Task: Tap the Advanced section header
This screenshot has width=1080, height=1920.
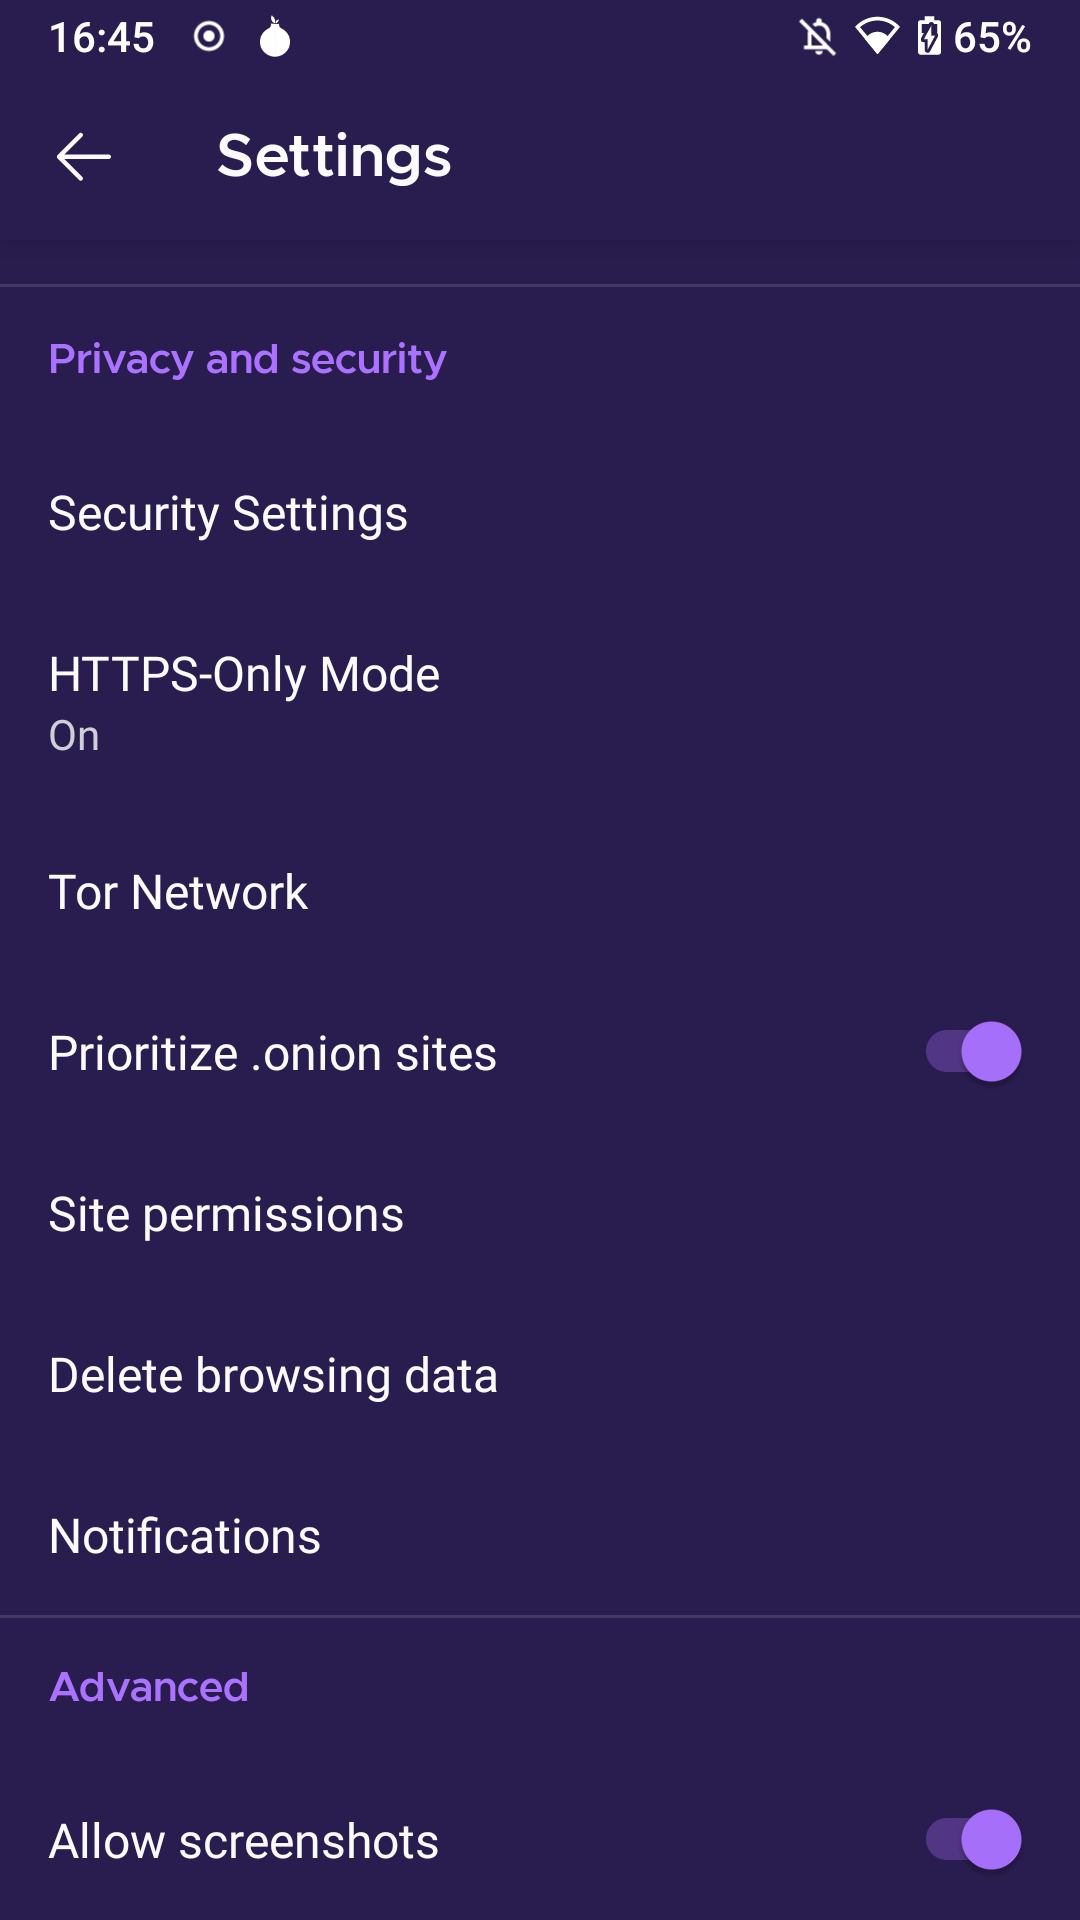Action: click(149, 1687)
